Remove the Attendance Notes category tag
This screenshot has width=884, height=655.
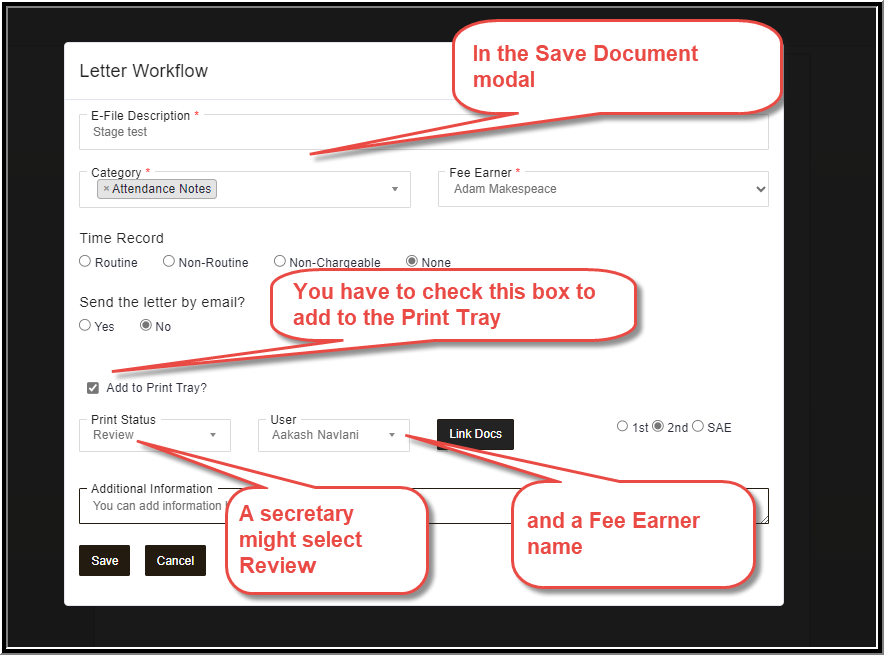tap(106, 189)
